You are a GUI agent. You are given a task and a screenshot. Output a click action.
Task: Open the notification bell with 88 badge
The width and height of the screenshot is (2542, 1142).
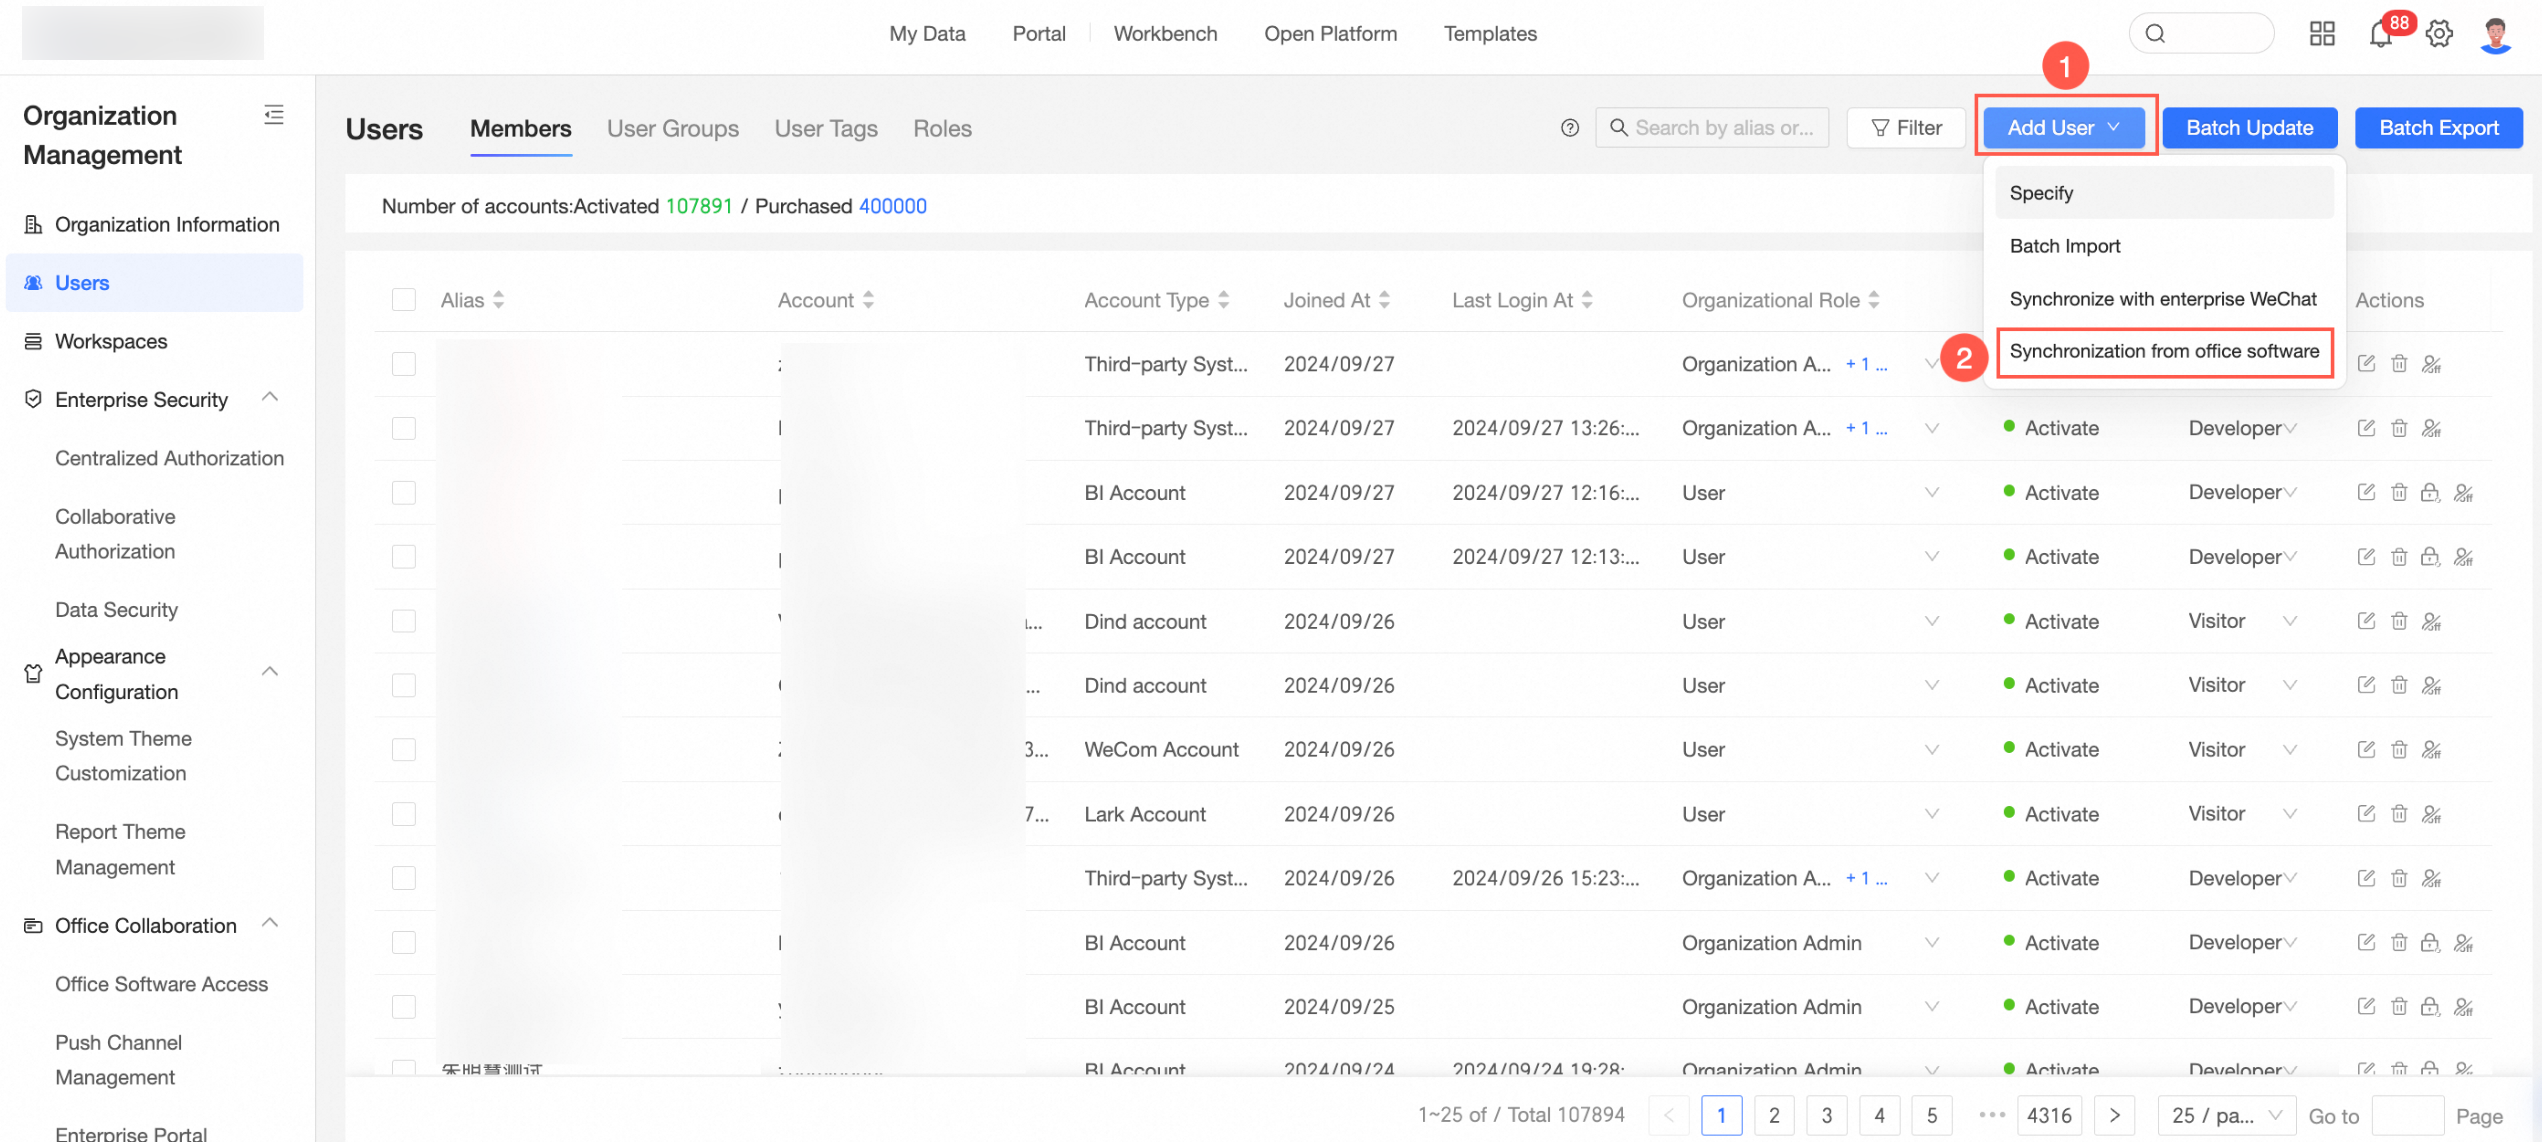pyautogui.click(x=2381, y=34)
